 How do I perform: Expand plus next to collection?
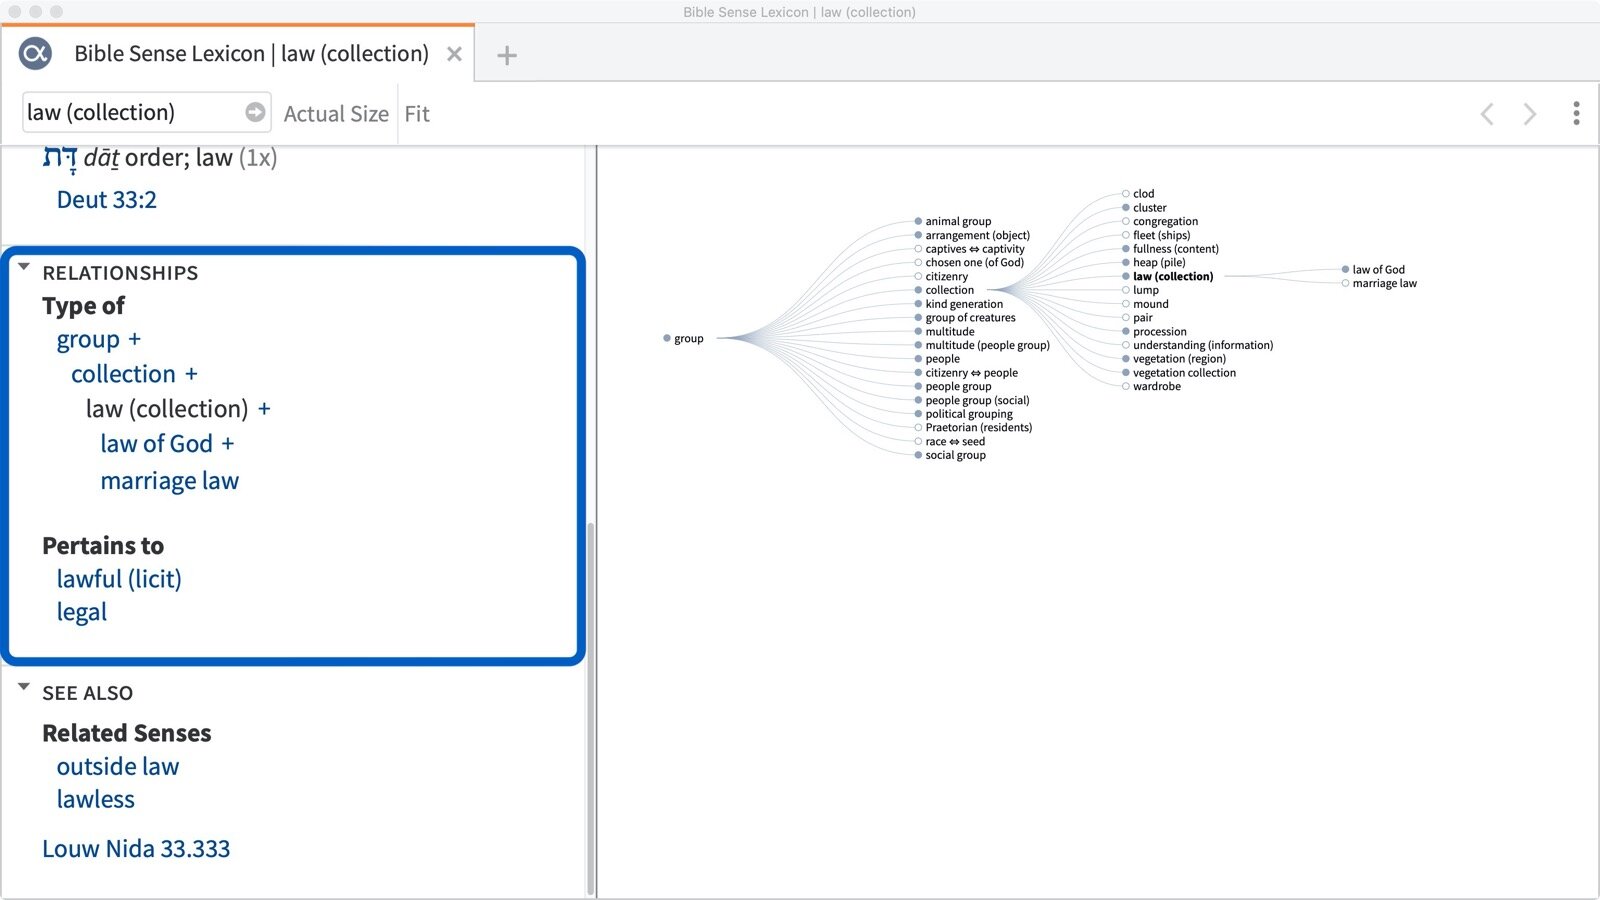191,374
